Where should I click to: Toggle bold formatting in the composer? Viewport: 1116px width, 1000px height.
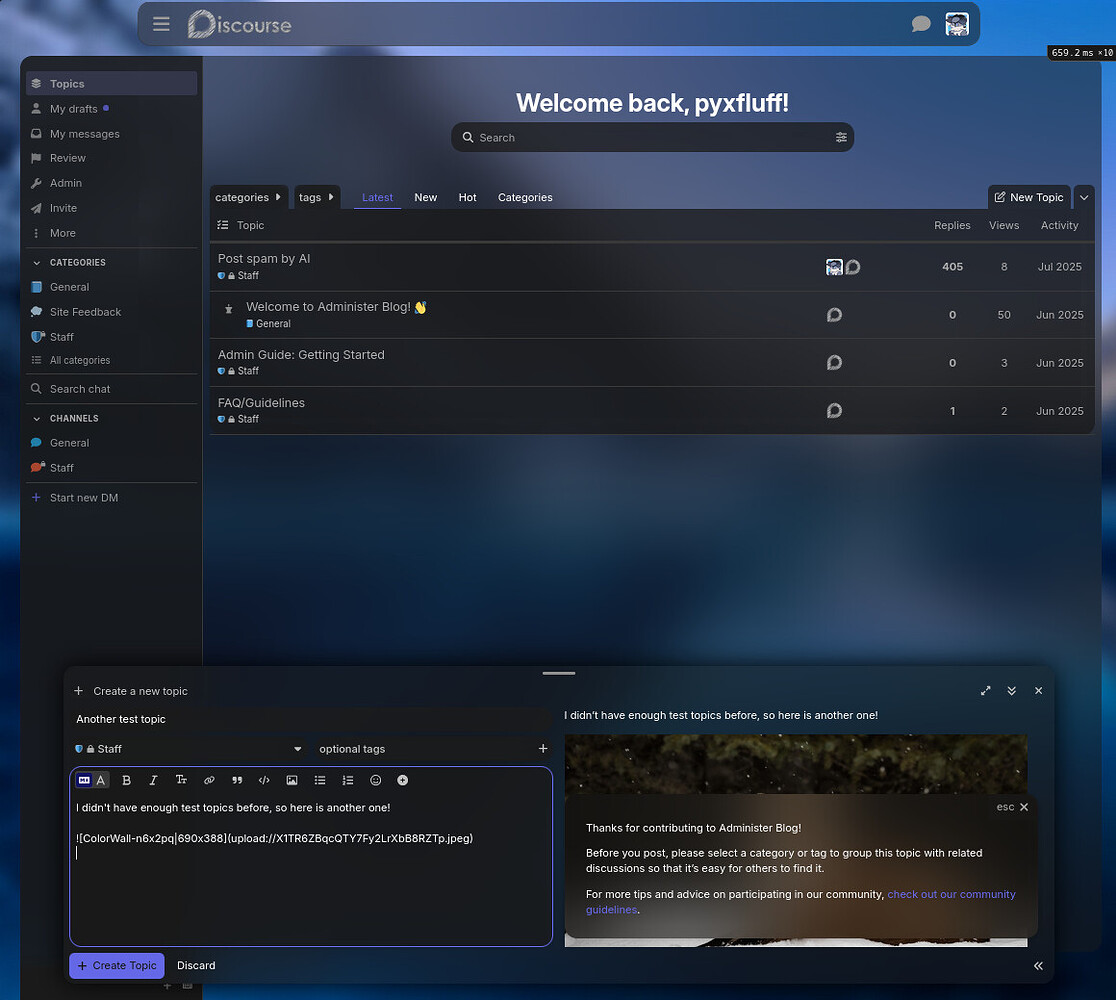tap(127, 780)
